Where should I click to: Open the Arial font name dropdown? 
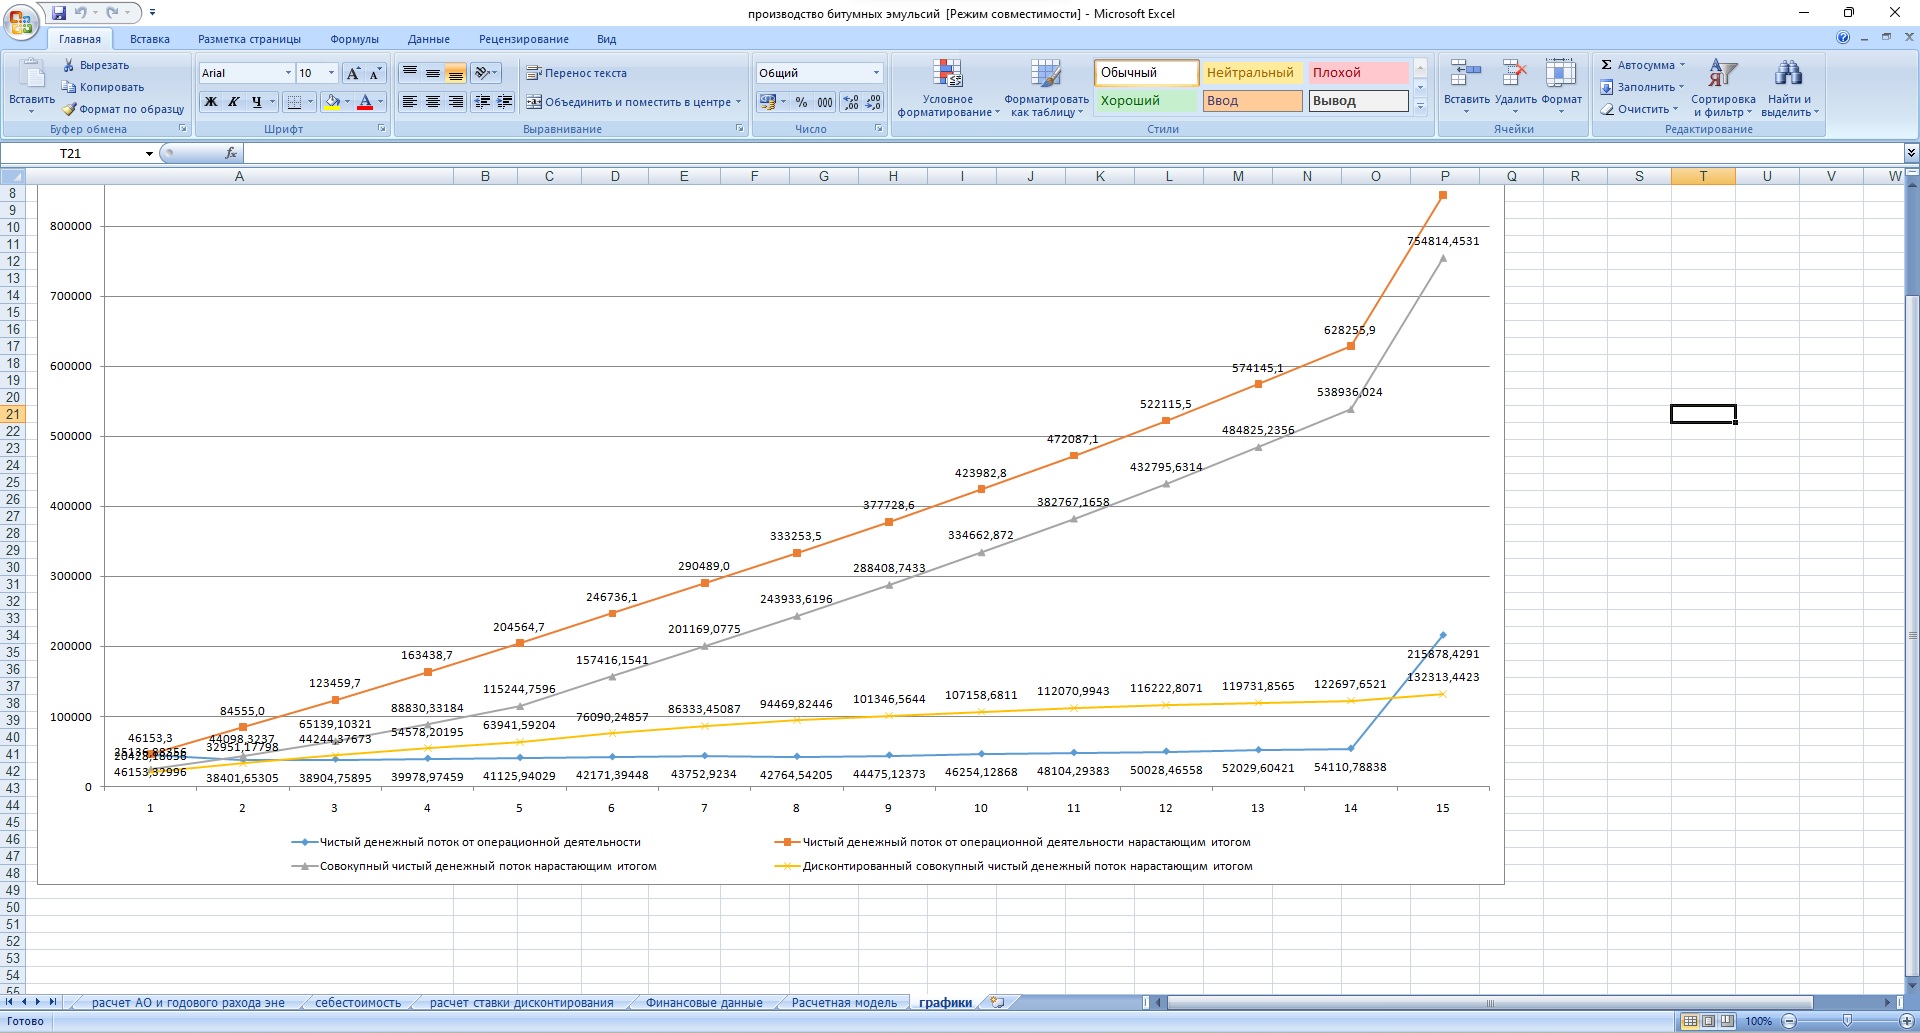pyautogui.click(x=289, y=73)
